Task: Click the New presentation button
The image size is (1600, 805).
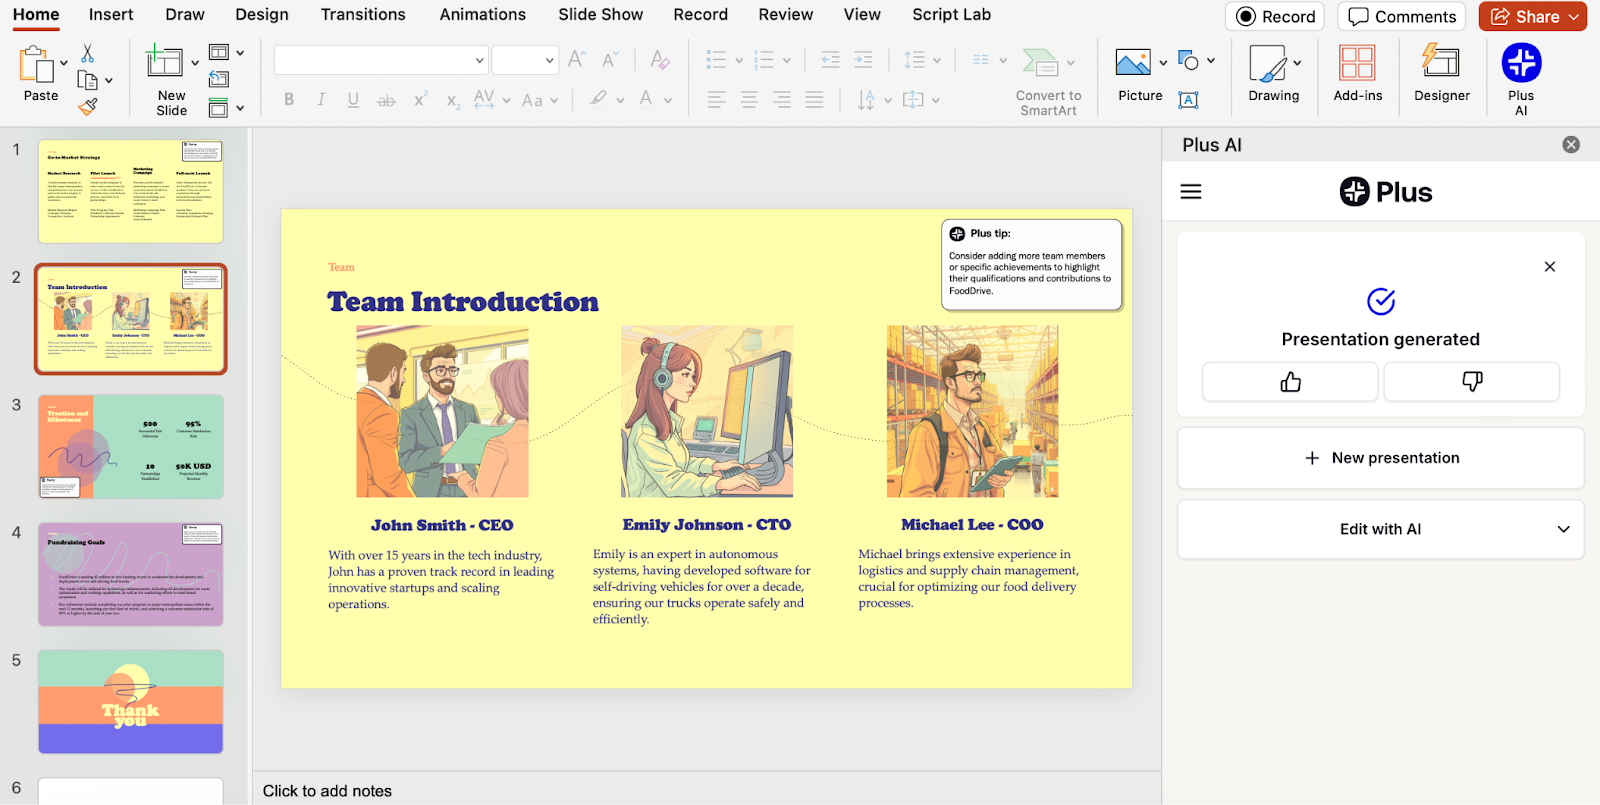Action: click(1381, 458)
